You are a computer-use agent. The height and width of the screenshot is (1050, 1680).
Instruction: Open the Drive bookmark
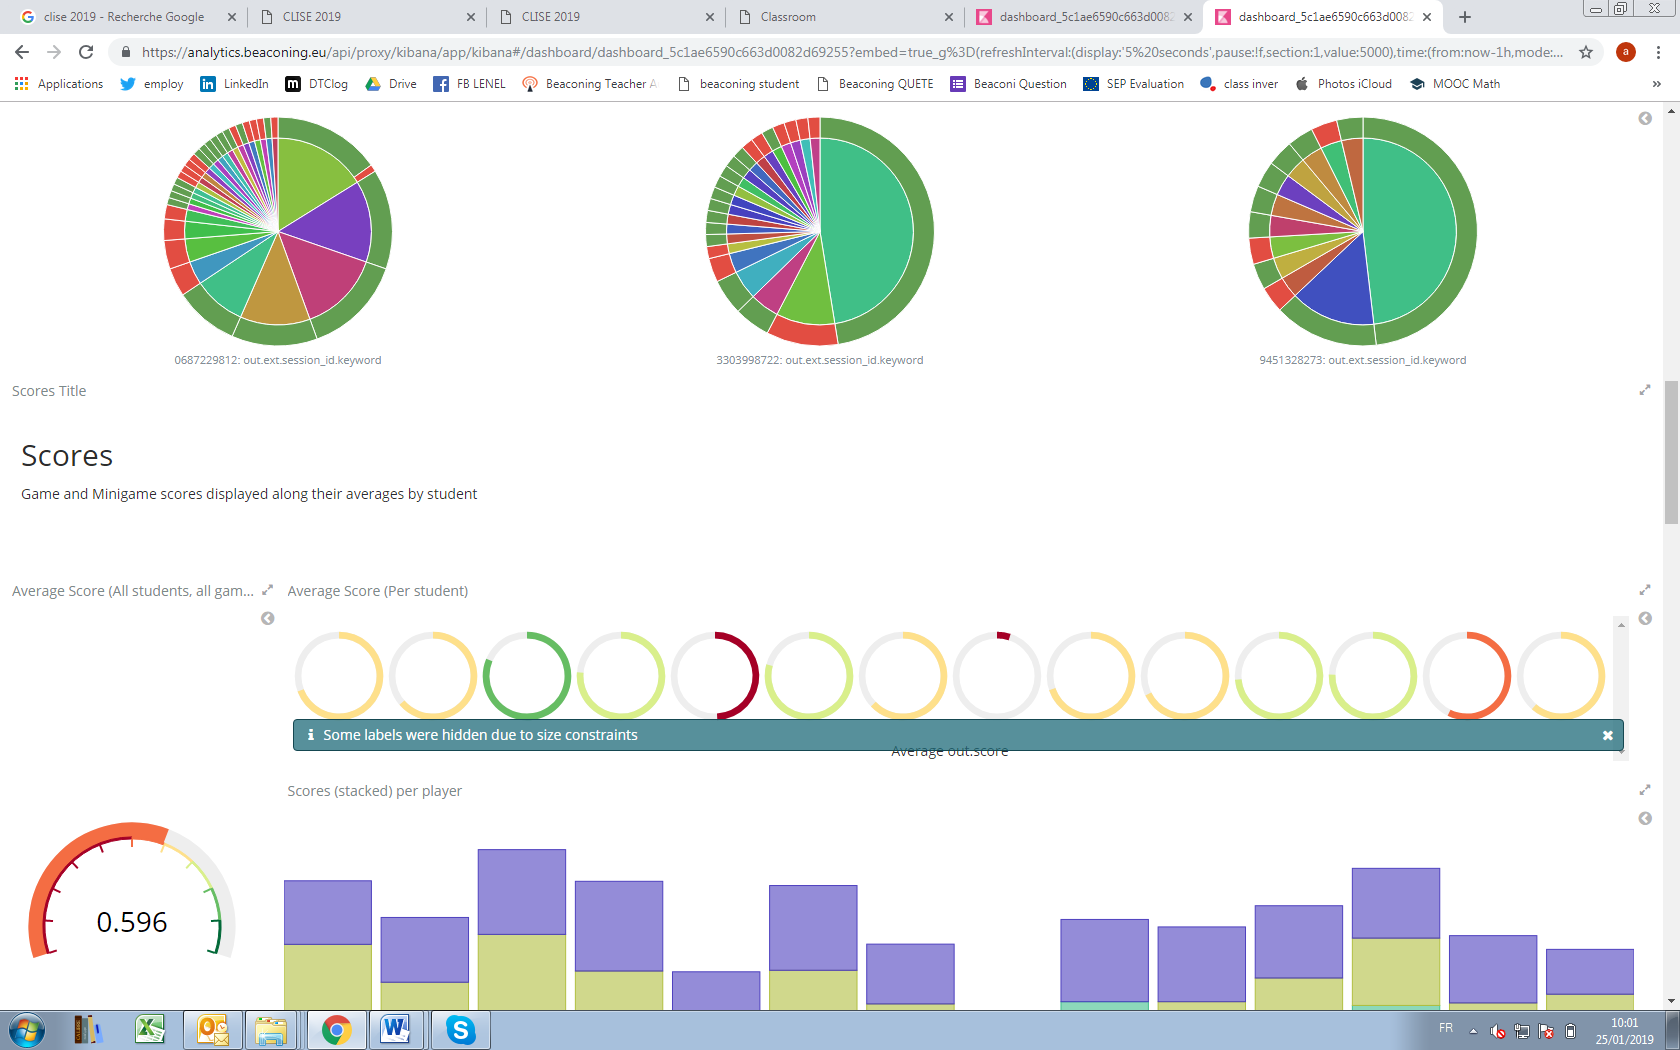tap(391, 84)
